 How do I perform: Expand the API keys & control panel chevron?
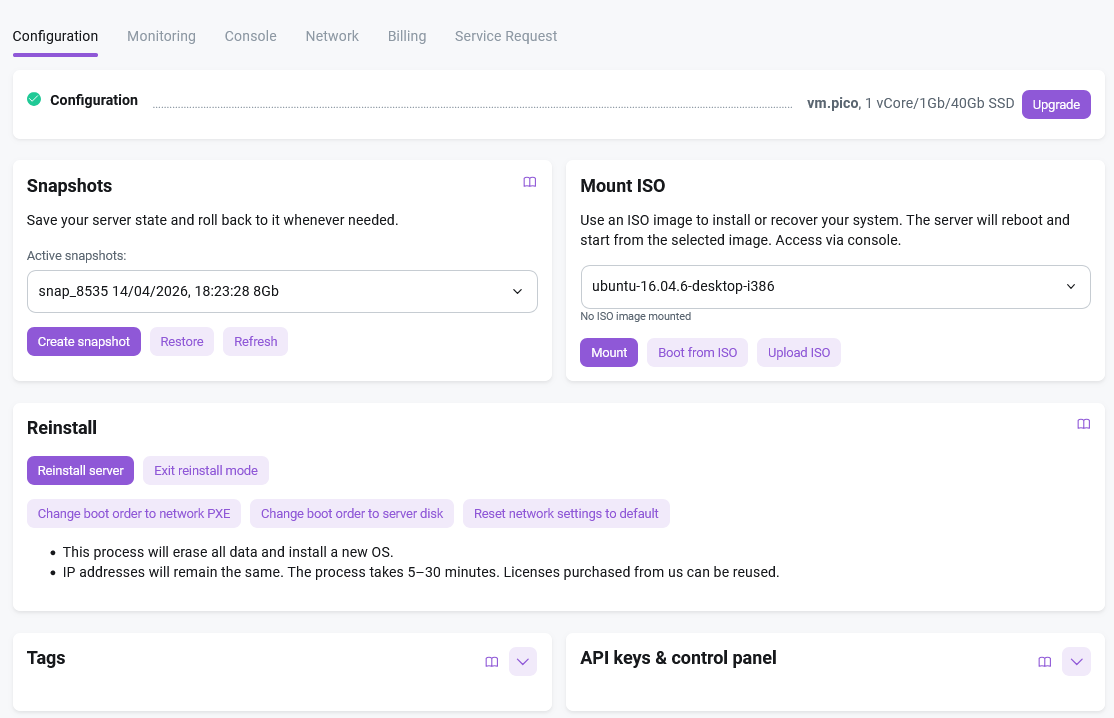[1076, 662]
